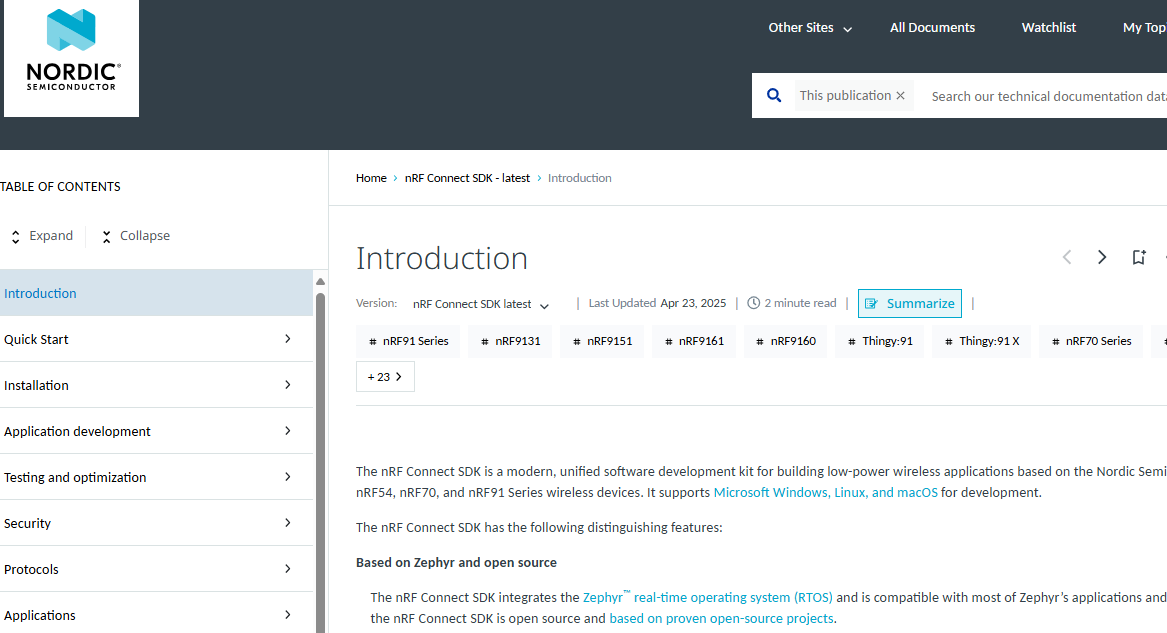
Task: Click the search magnifier icon
Action: tap(773, 96)
